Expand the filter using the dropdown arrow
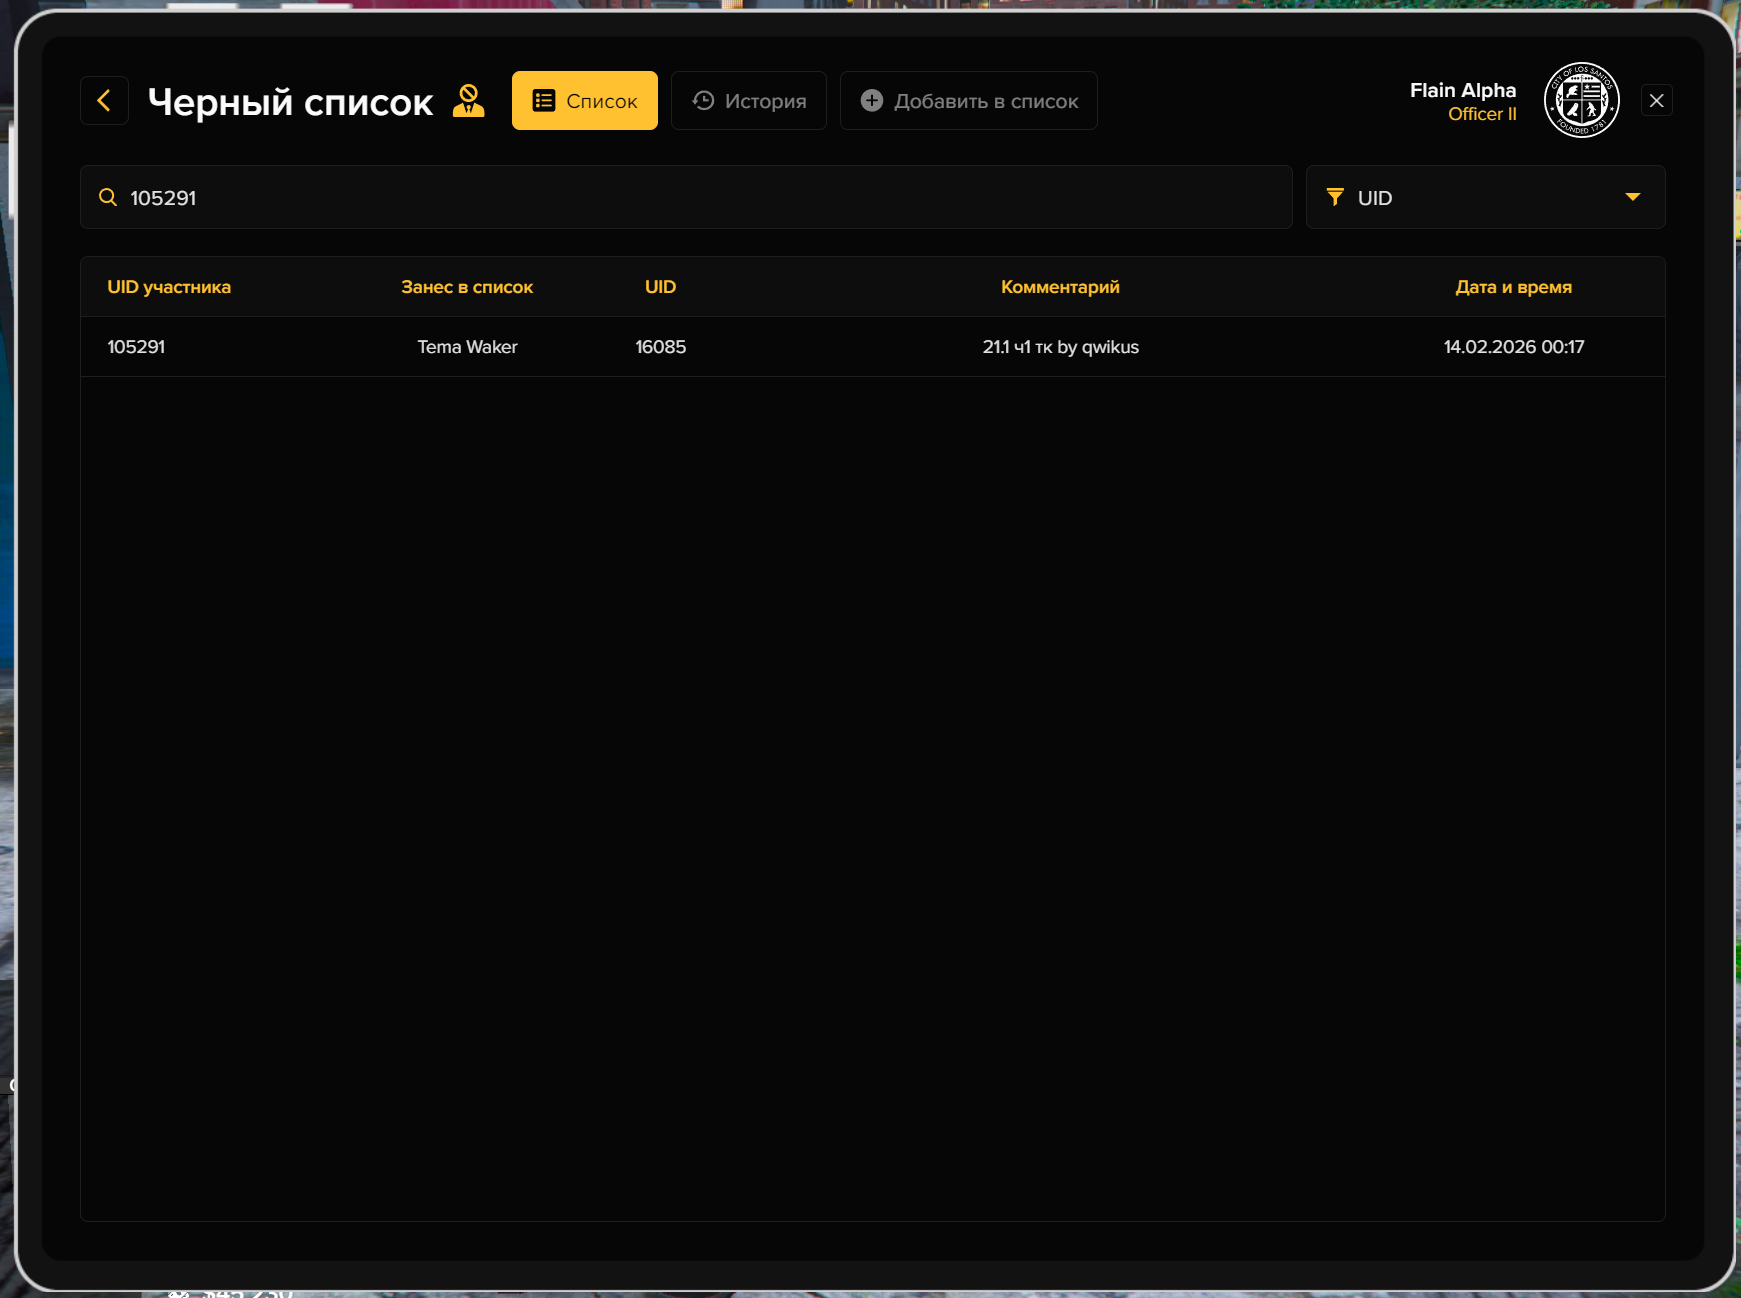Viewport: 1741px width, 1298px height. (1633, 197)
